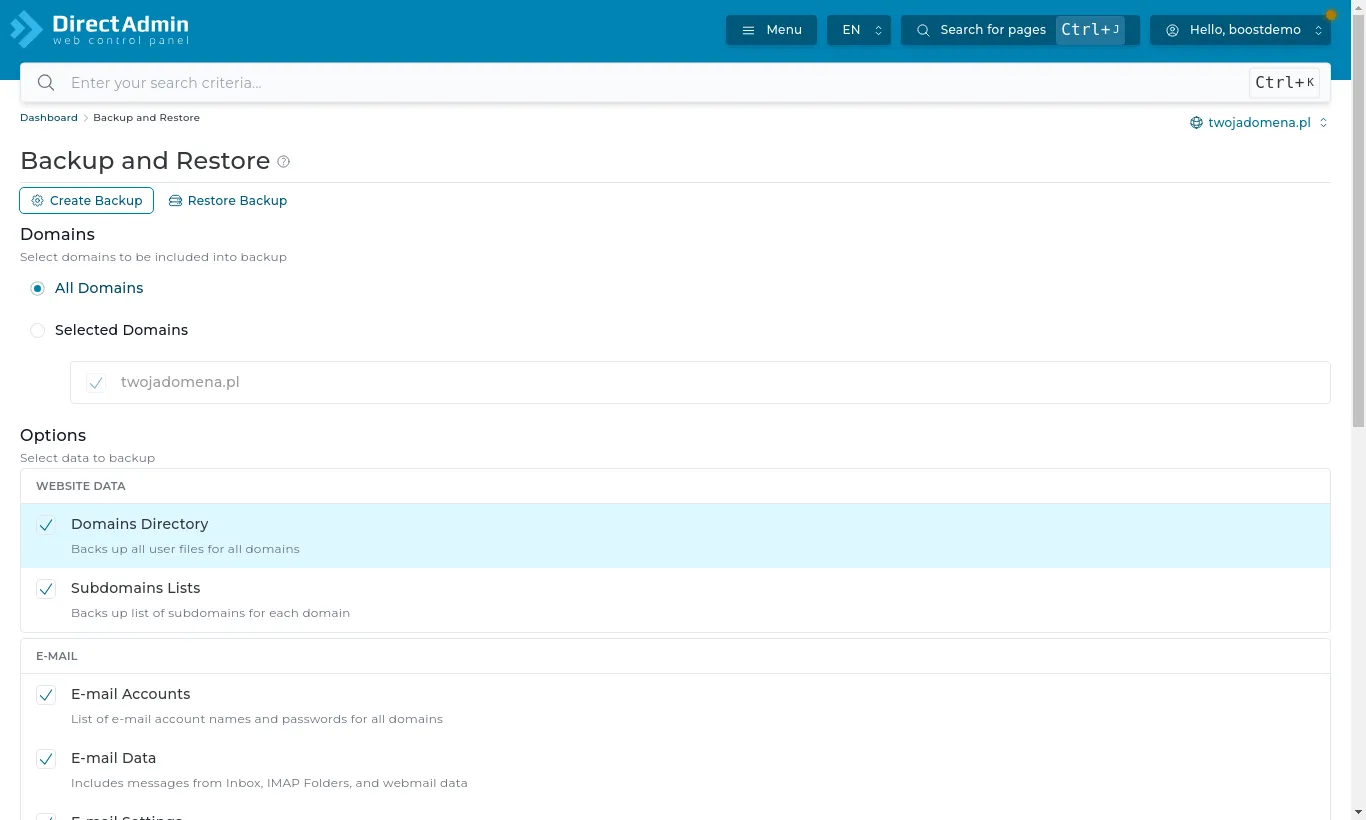Open the Menu button
Screen dimensions: 1366x820
(771, 30)
